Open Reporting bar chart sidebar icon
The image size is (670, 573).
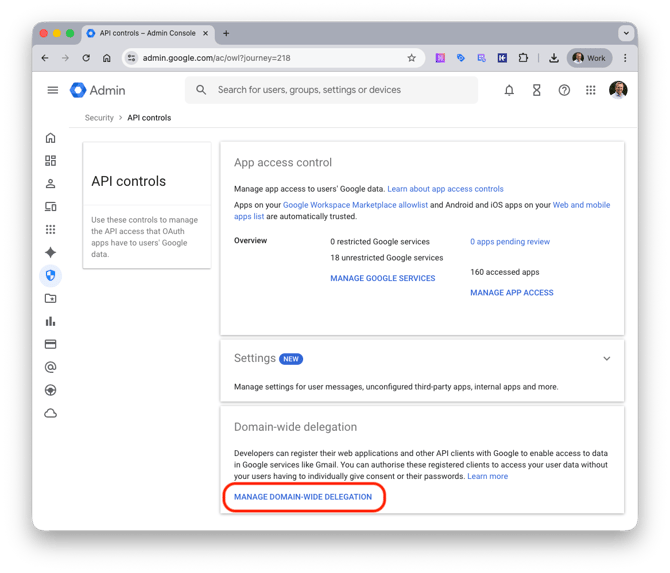coord(51,321)
